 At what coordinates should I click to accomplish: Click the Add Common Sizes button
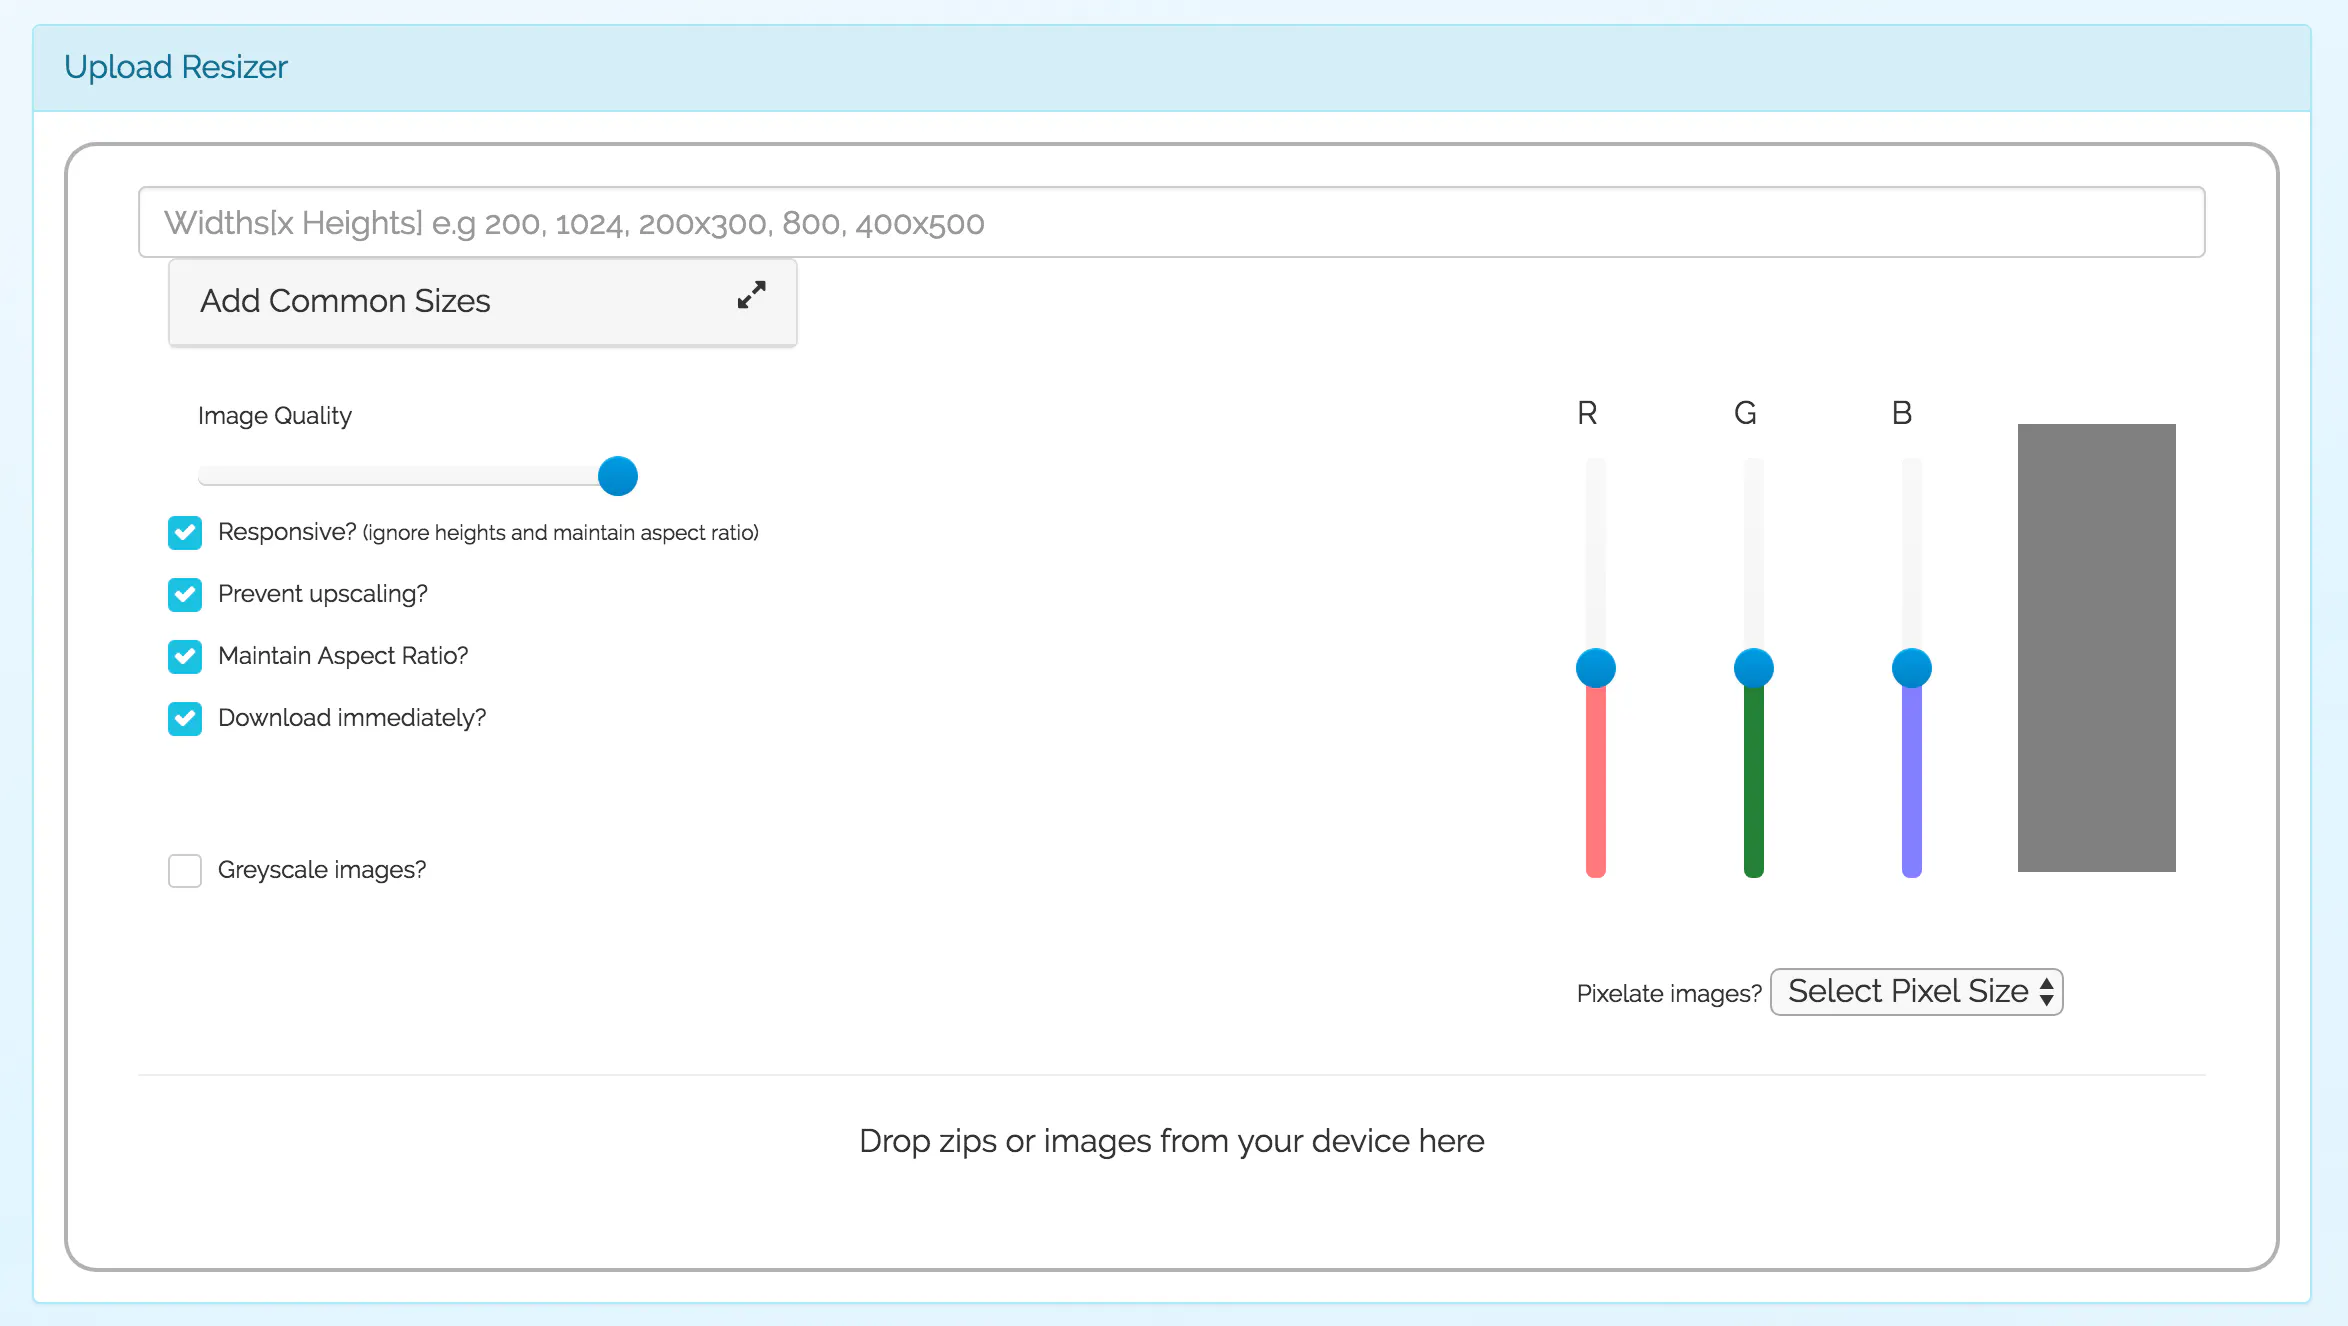click(483, 302)
